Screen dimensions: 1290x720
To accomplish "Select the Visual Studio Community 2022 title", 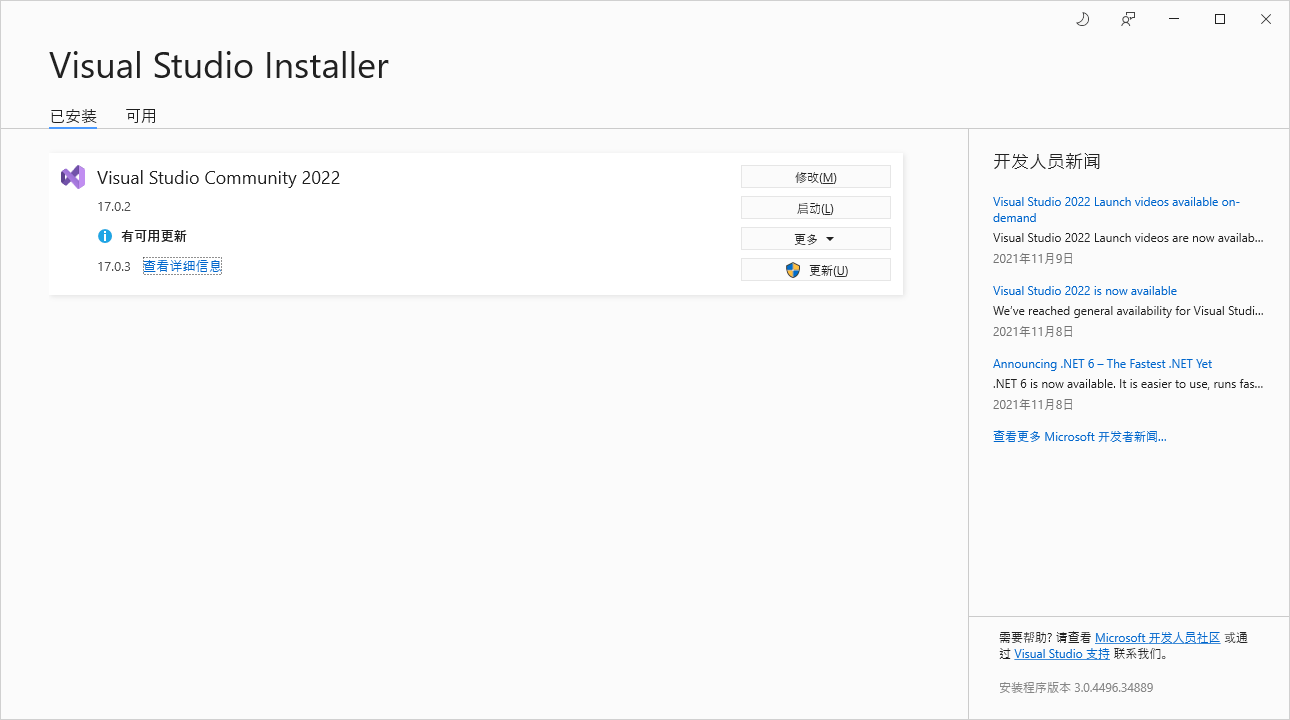I will [x=218, y=178].
